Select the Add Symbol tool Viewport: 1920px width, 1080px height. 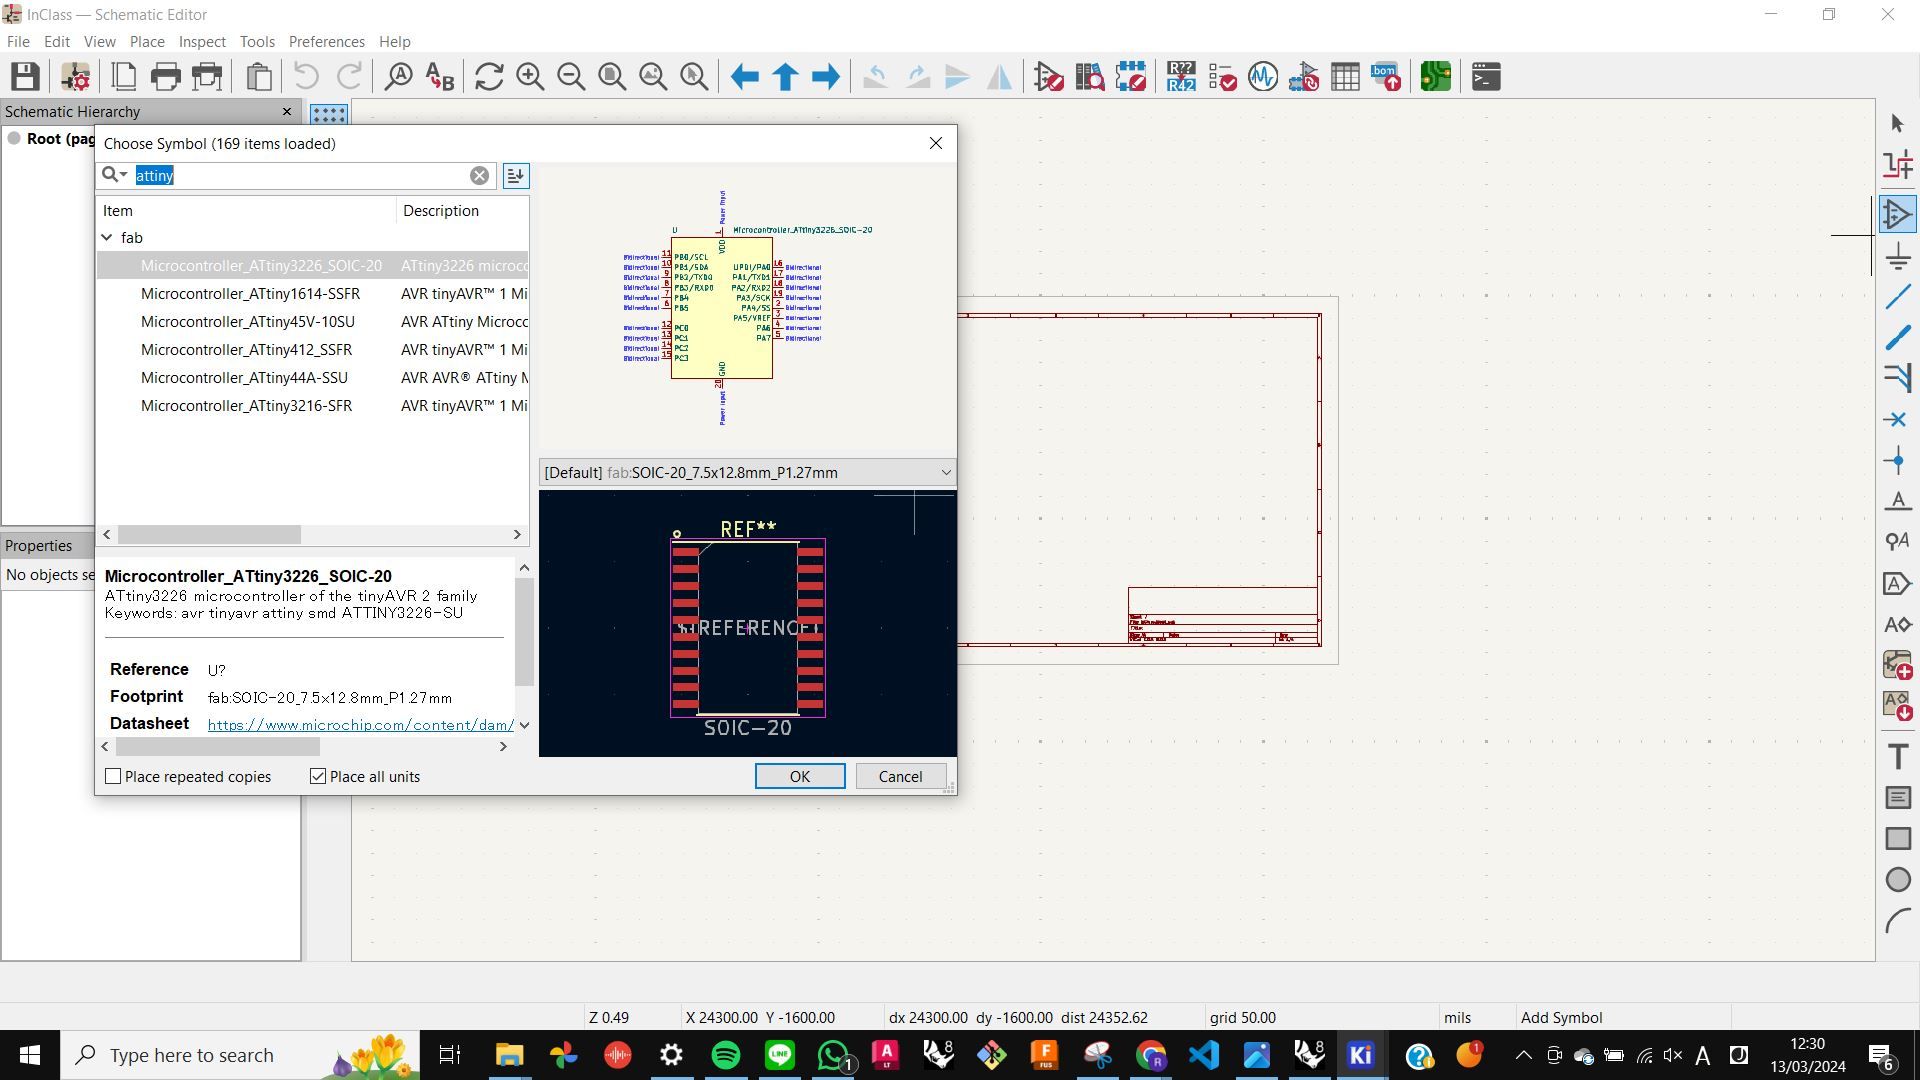1898,215
